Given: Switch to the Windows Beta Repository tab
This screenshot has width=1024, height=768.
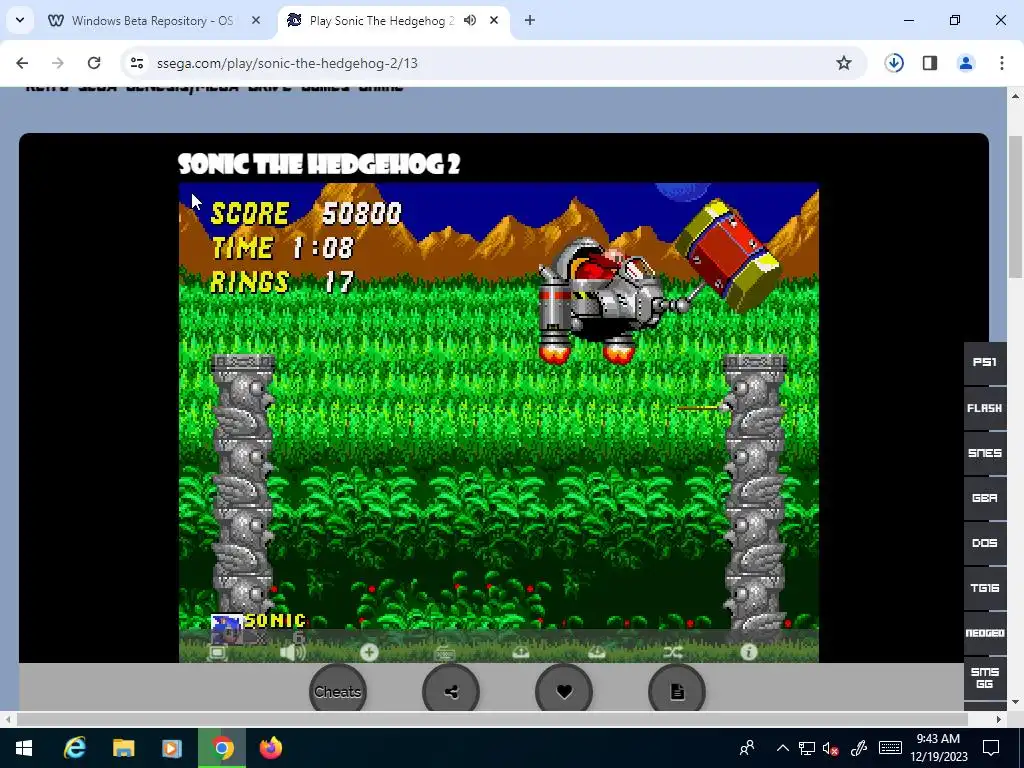Looking at the screenshot, I should click(x=152, y=20).
